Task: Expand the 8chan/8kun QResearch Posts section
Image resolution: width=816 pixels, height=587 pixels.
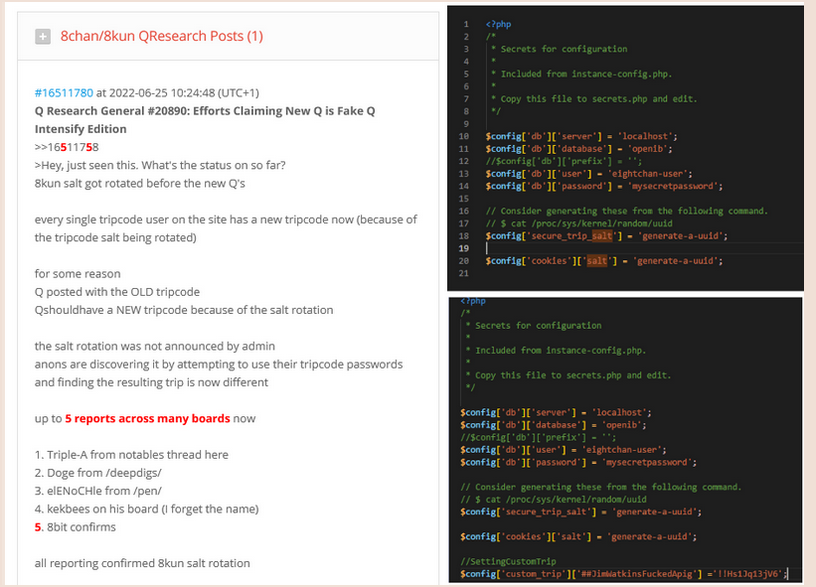Action: click(43, 36)
